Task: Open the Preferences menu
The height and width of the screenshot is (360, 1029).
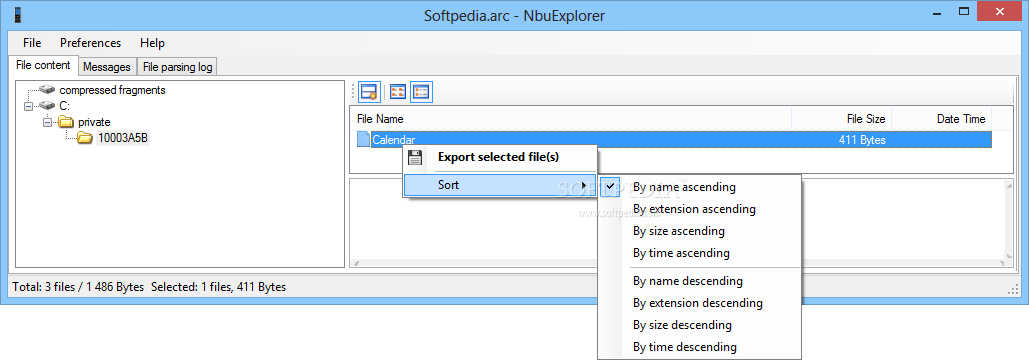Action: tap(91, 43)
